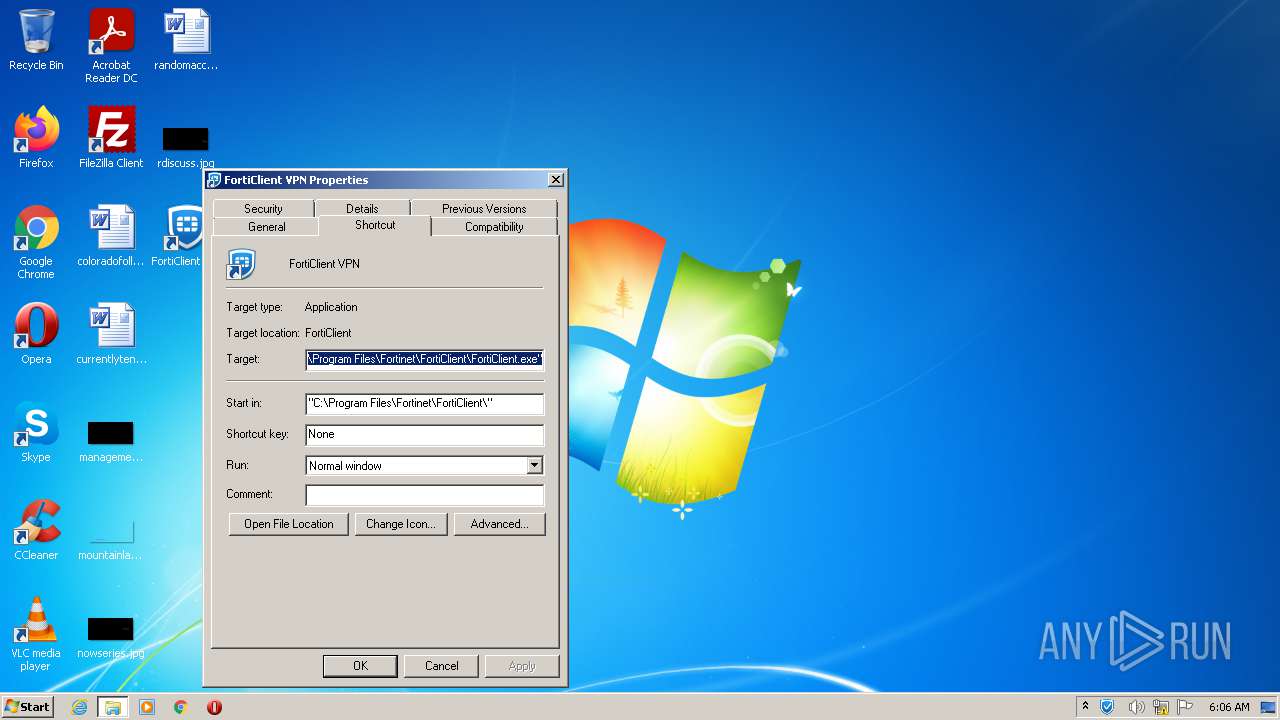Open the Start menu
This screenshot has height=720, width=1280.
pyautogui.click(x=27, y=707)
